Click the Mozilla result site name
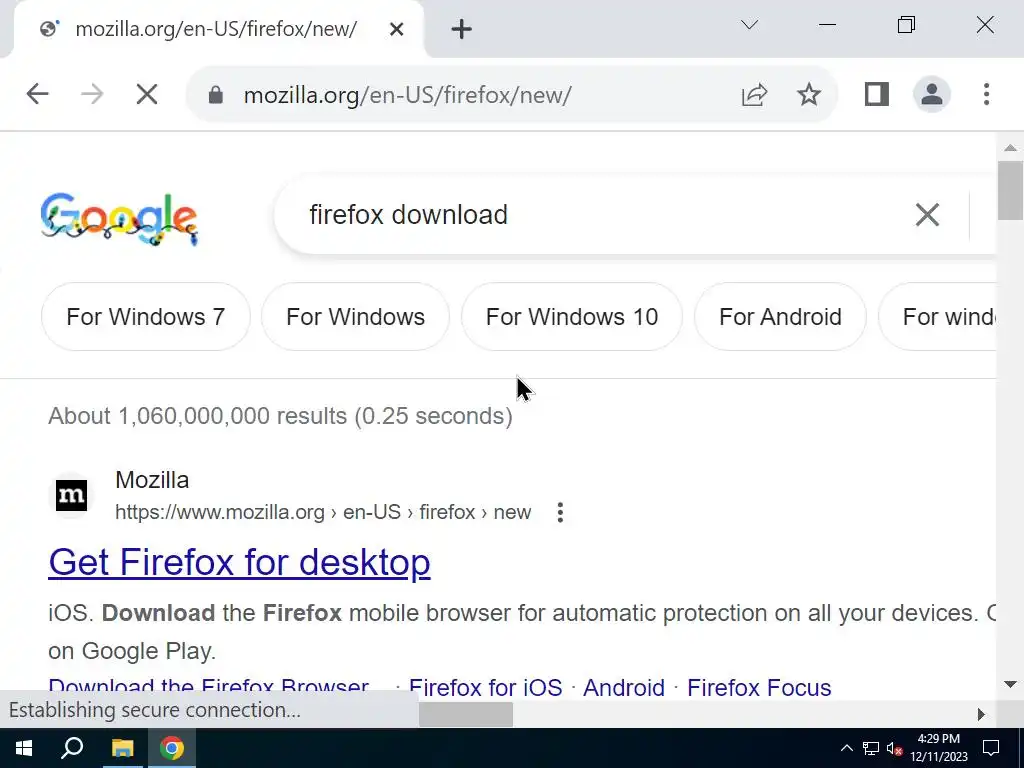This screenshot has width=1024, height=768. (152, 480)
